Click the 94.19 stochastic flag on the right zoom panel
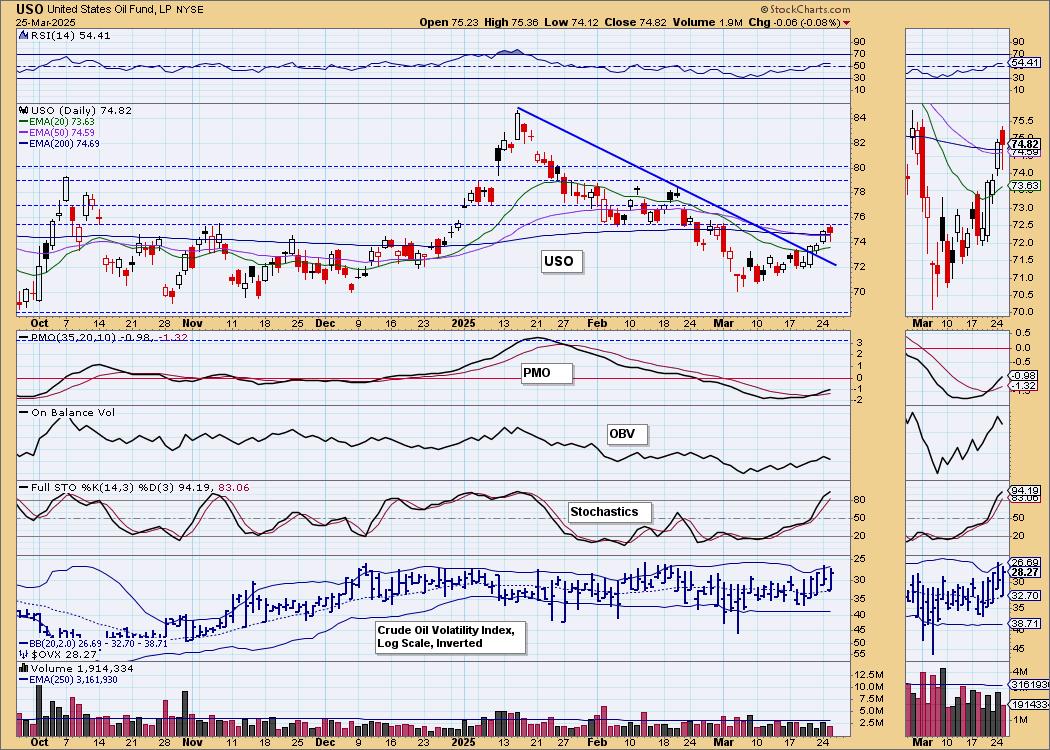1050x750 pixels. click(x=1026, y=490)
